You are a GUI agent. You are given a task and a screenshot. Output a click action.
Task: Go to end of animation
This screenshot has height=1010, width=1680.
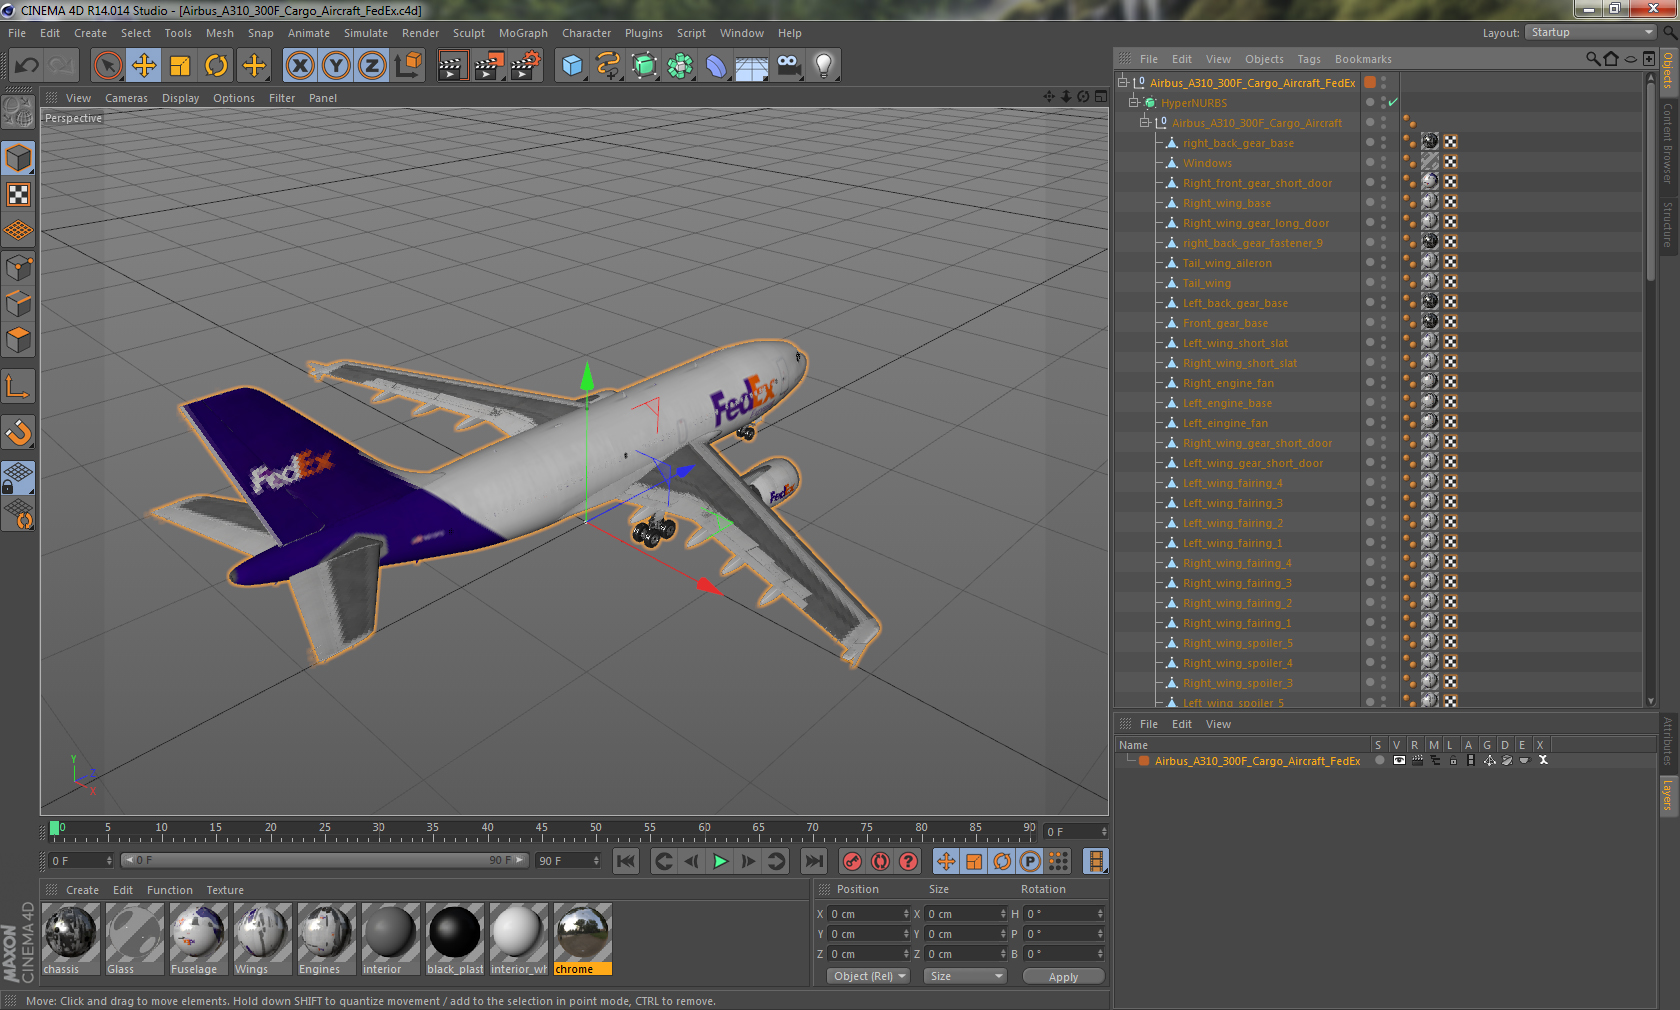(x=815, y=861)
